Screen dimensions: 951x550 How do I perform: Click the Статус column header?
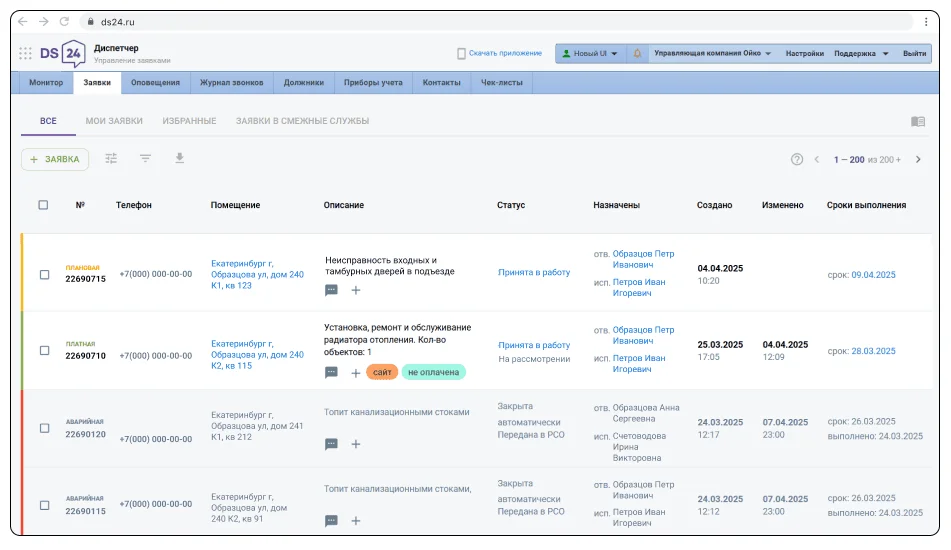tap(511, 205)
